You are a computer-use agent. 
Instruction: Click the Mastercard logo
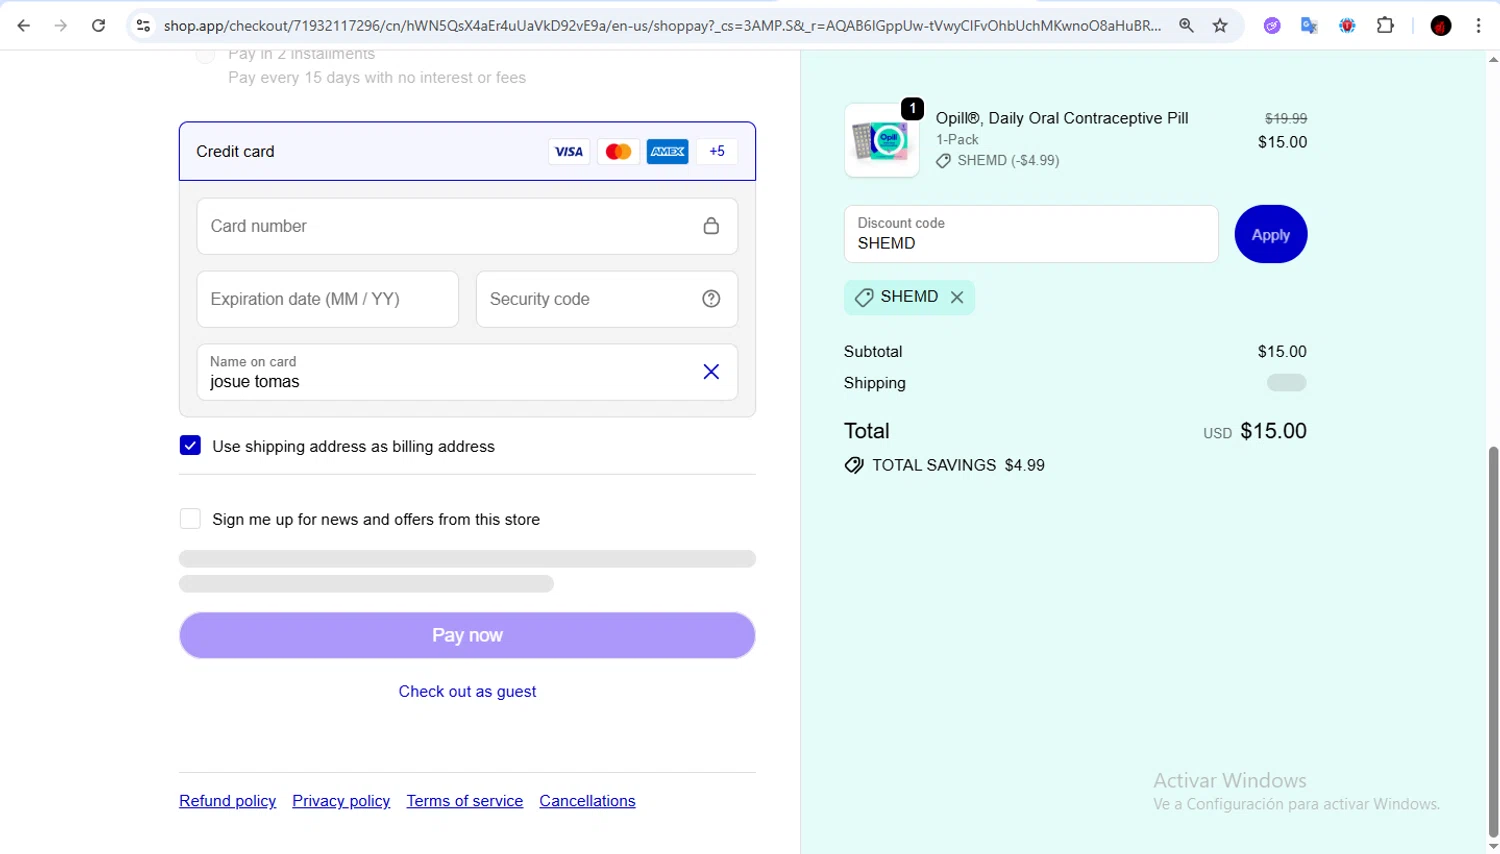[618, 152]
